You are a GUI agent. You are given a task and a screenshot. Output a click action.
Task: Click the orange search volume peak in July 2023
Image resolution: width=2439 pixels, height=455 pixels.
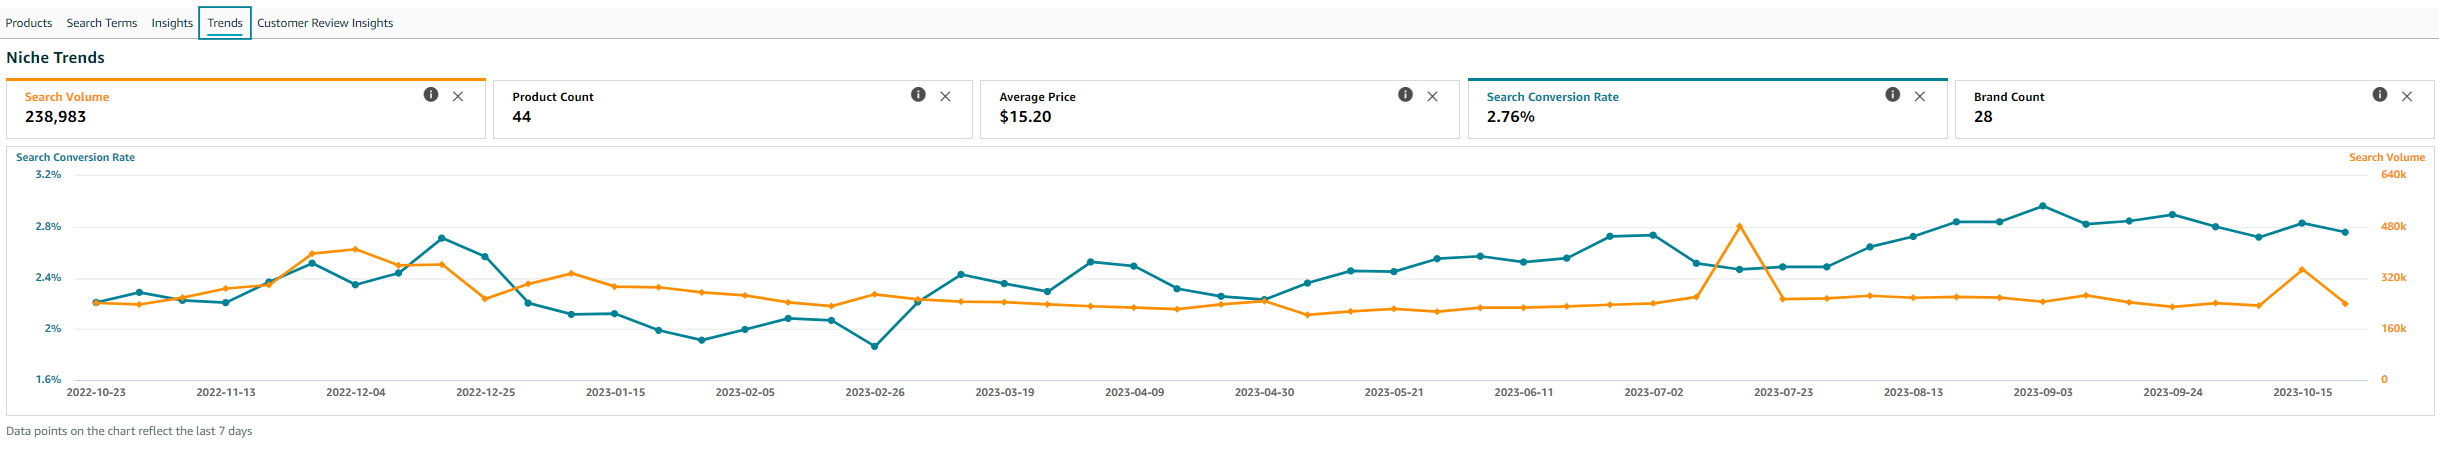(x=1740, y=226)
